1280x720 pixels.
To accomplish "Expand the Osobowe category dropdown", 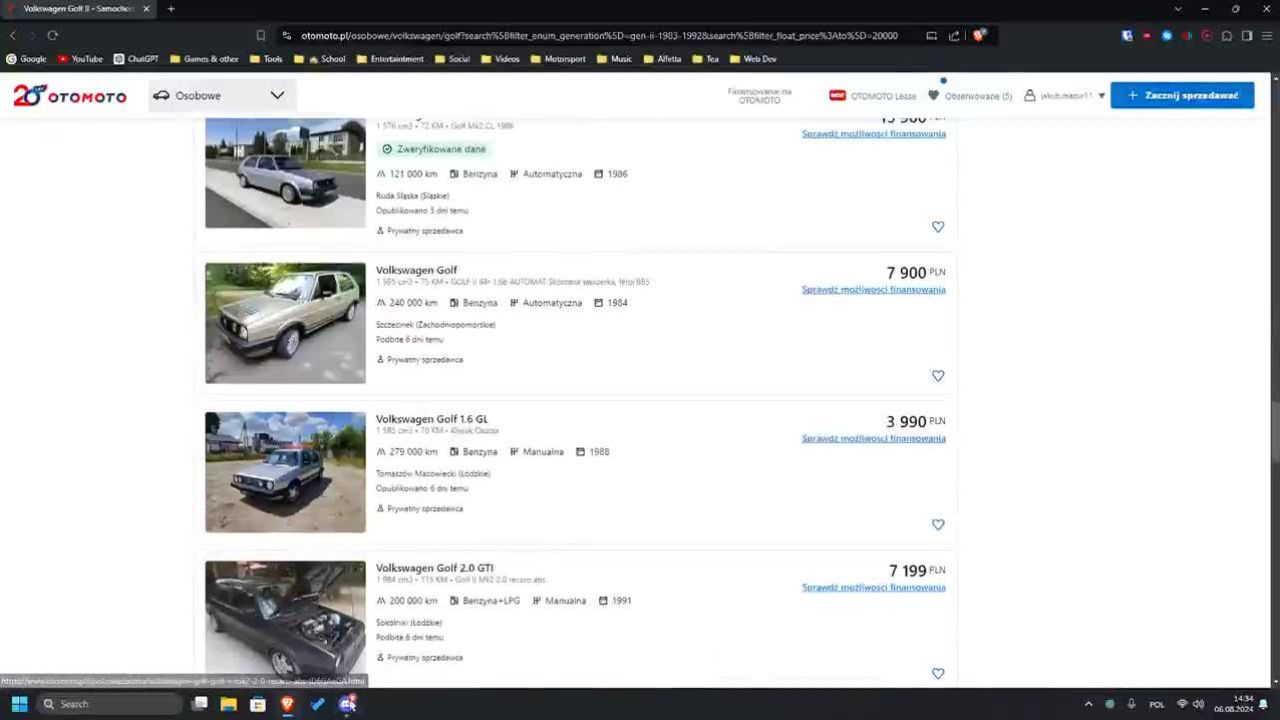I will [220, 96].
